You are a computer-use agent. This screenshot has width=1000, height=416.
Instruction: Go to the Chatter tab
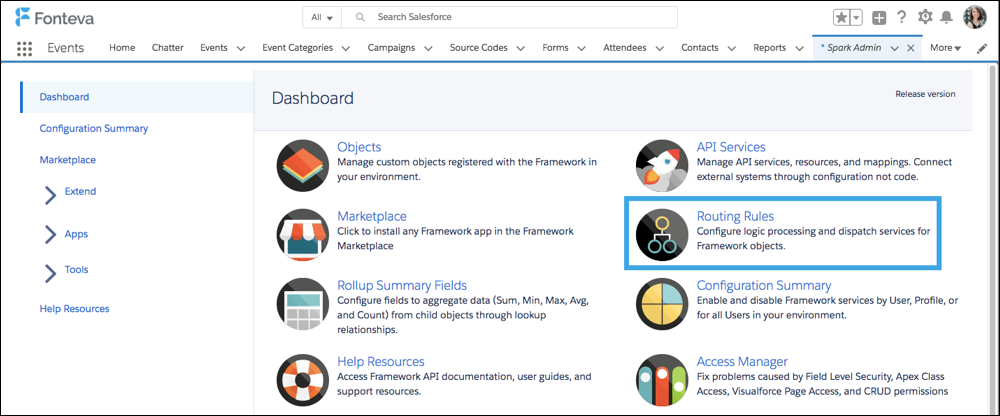pyautogui.click(x=168, y=48)
